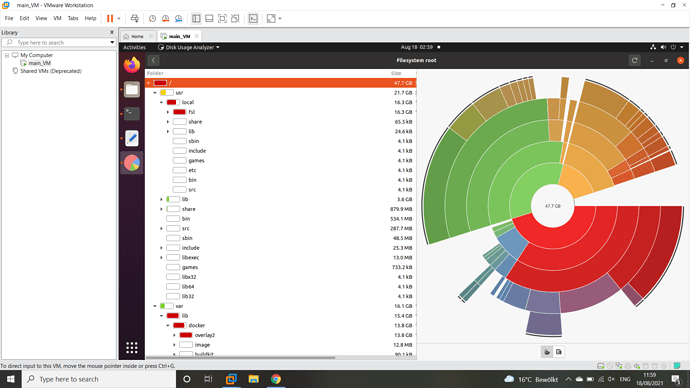Expand the libexec folder
The image size is (690, 388).
(161, 257)
